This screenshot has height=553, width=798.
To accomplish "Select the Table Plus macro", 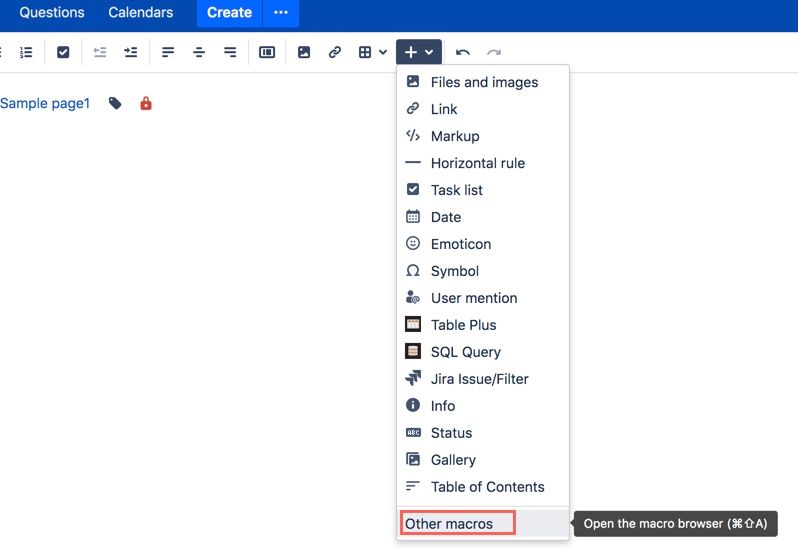I will click(x=482, y=325).
